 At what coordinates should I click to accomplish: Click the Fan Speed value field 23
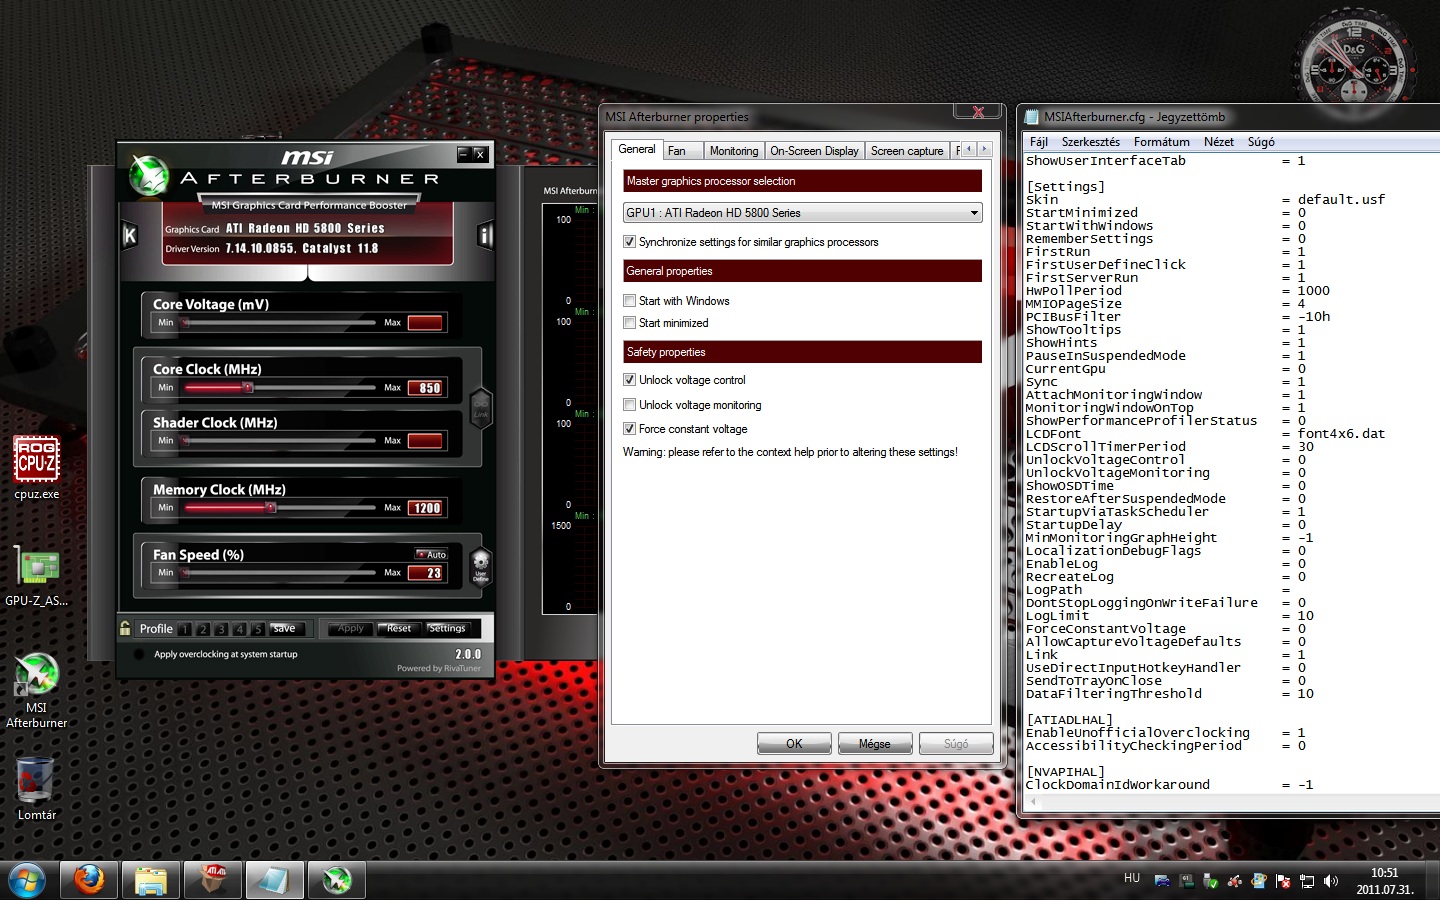pos(426,573)
